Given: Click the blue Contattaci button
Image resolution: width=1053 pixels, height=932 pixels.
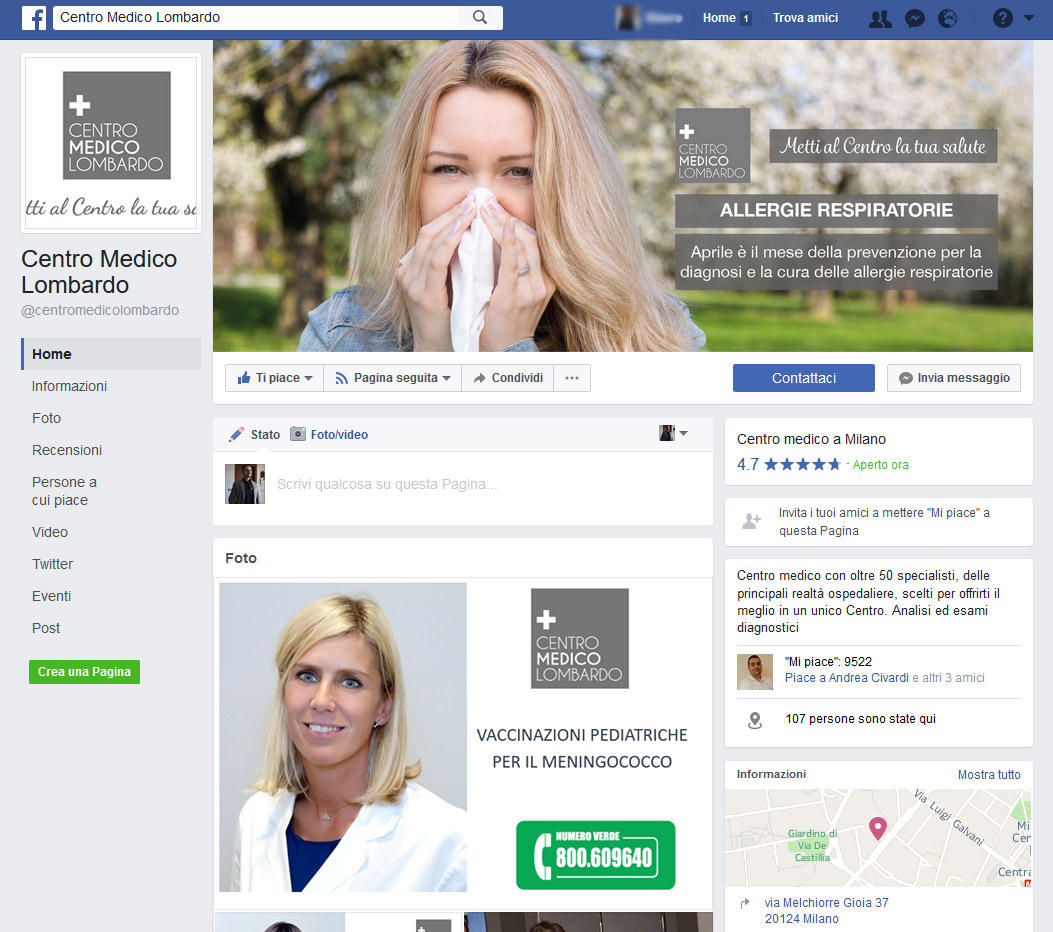Looking at the screenshot, I should coord(804,378).
